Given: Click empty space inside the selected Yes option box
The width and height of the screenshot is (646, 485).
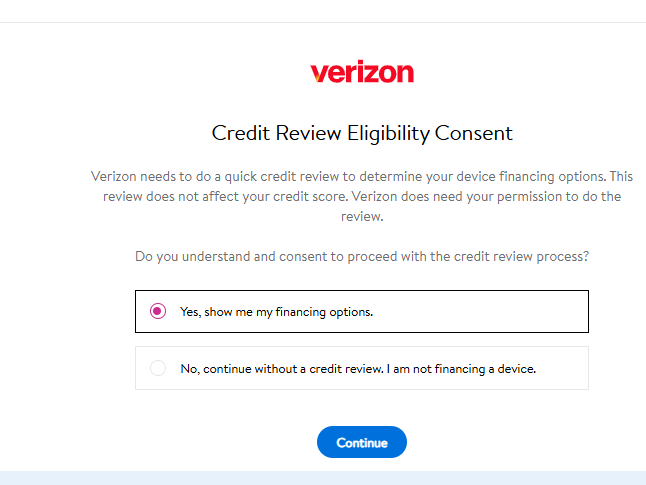Looking at the screenshot, I should (x=480, y=311).
